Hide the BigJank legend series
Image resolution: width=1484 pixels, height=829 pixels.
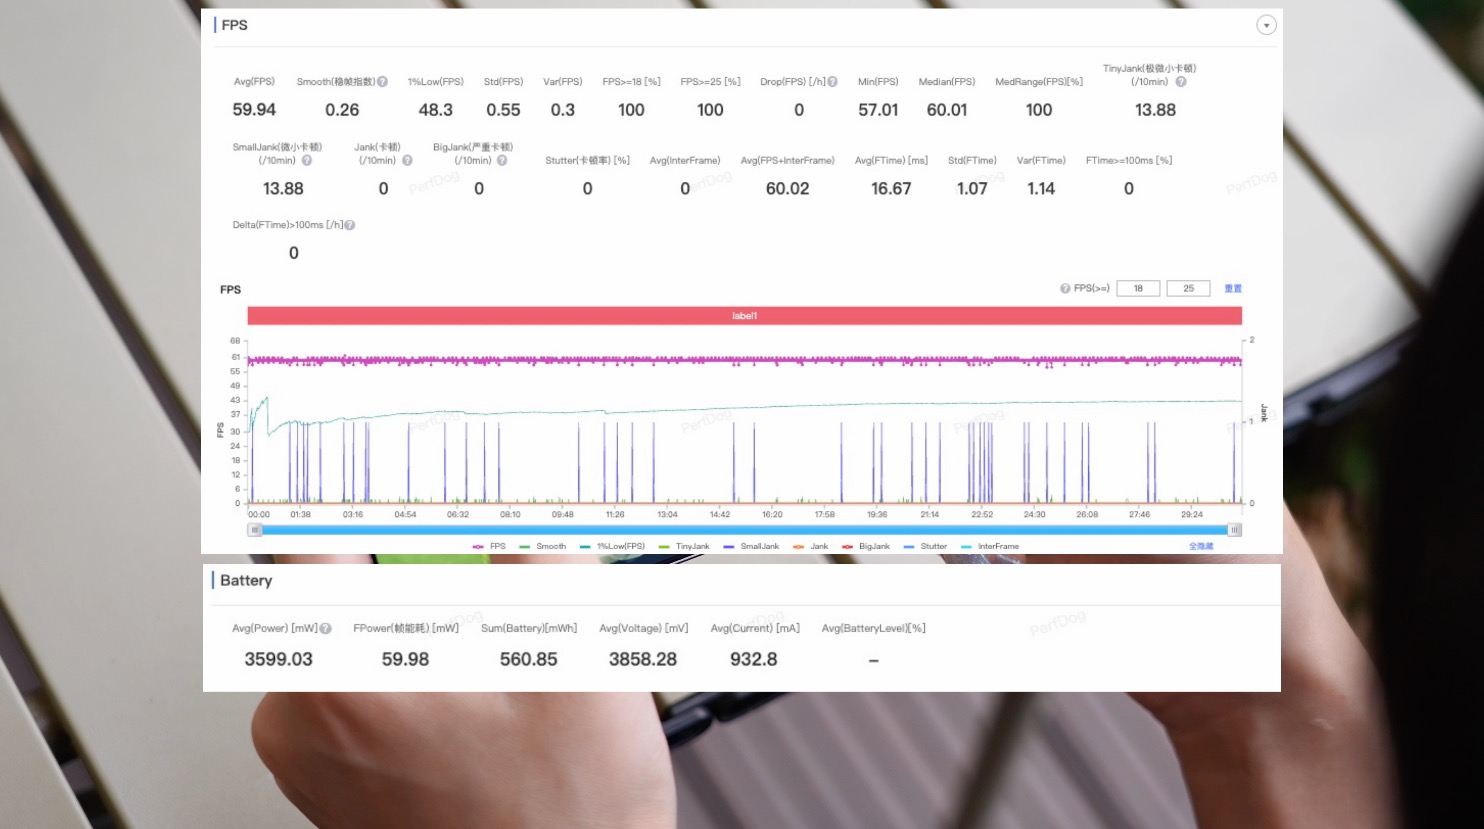click(866, 547)
